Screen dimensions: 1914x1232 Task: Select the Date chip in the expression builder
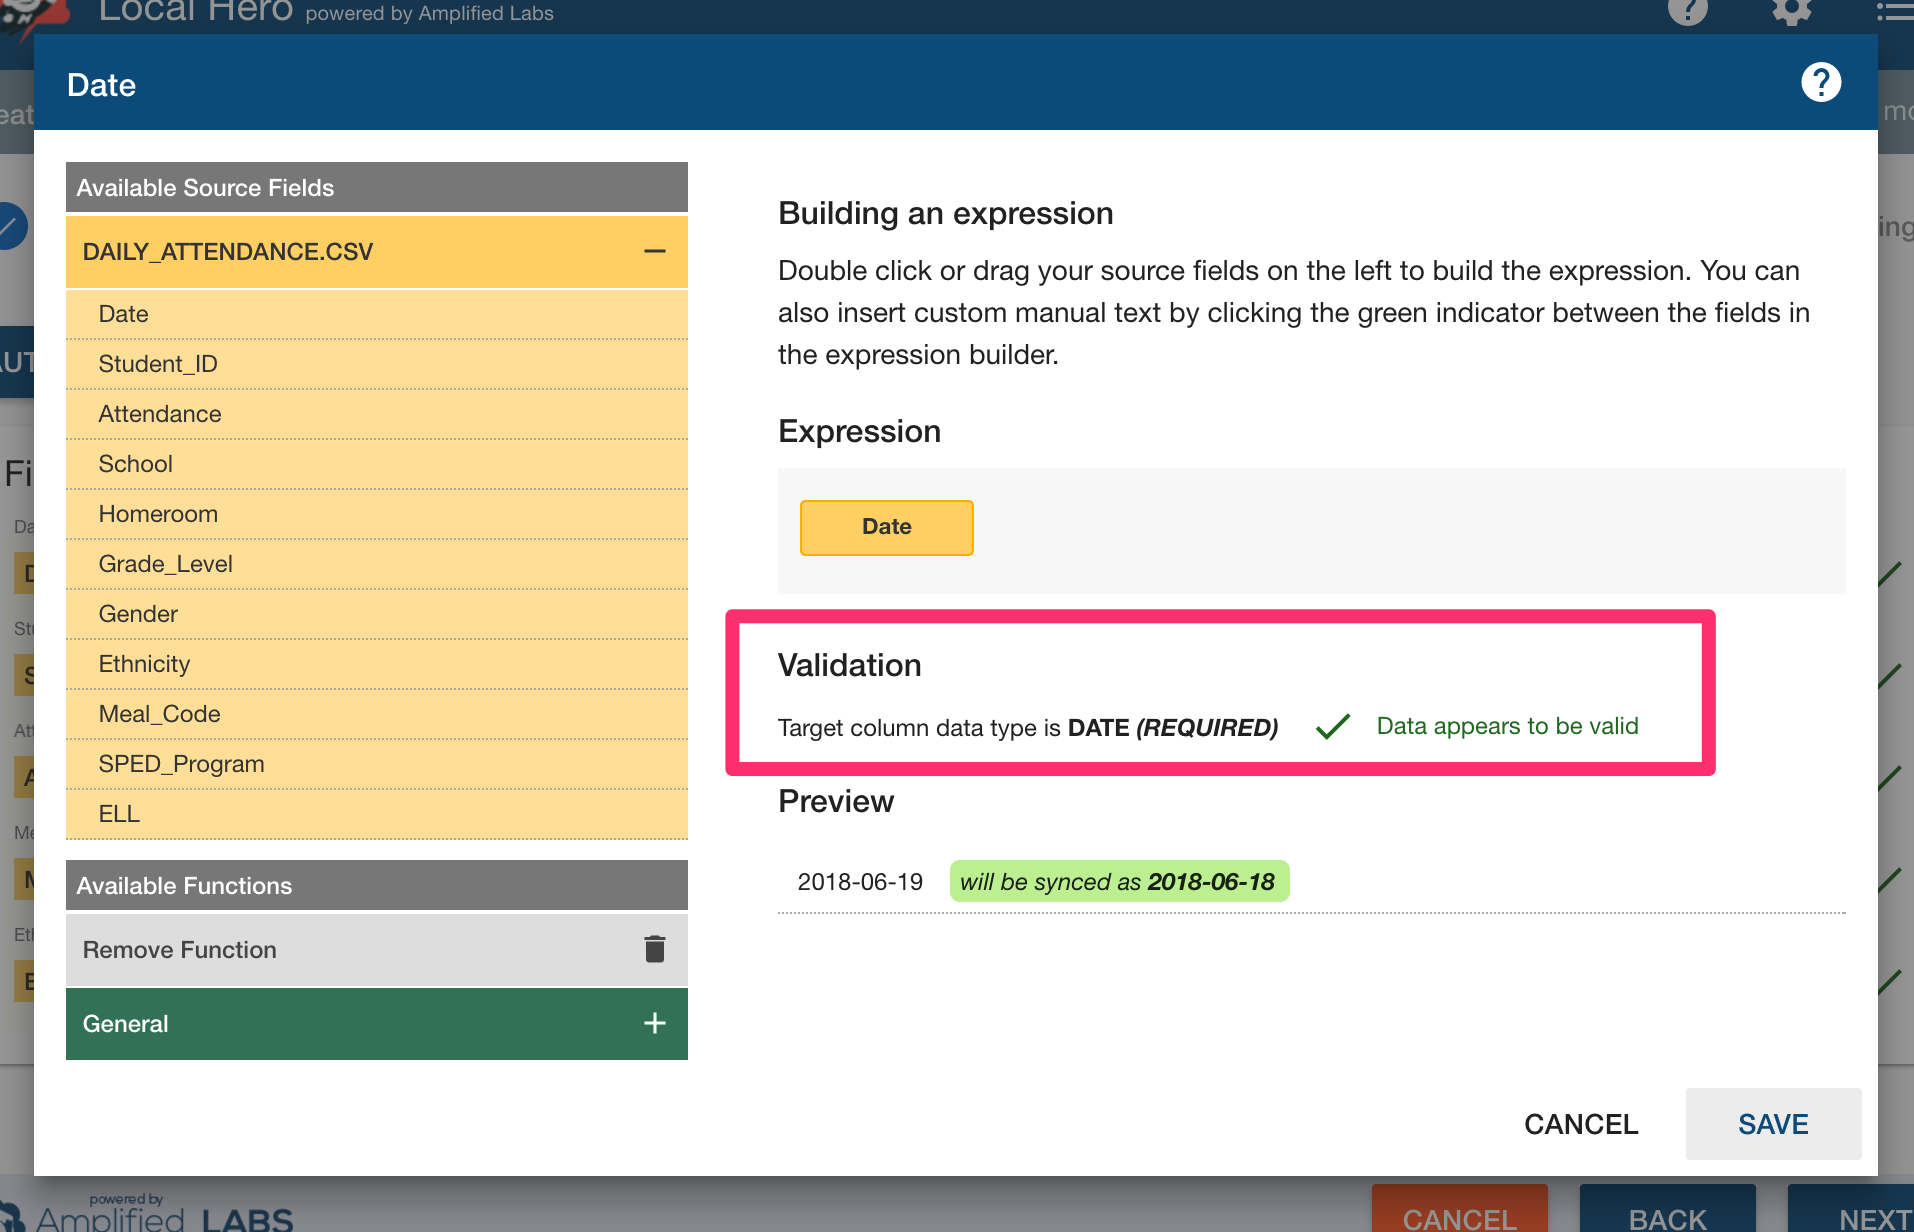(886, 527)
